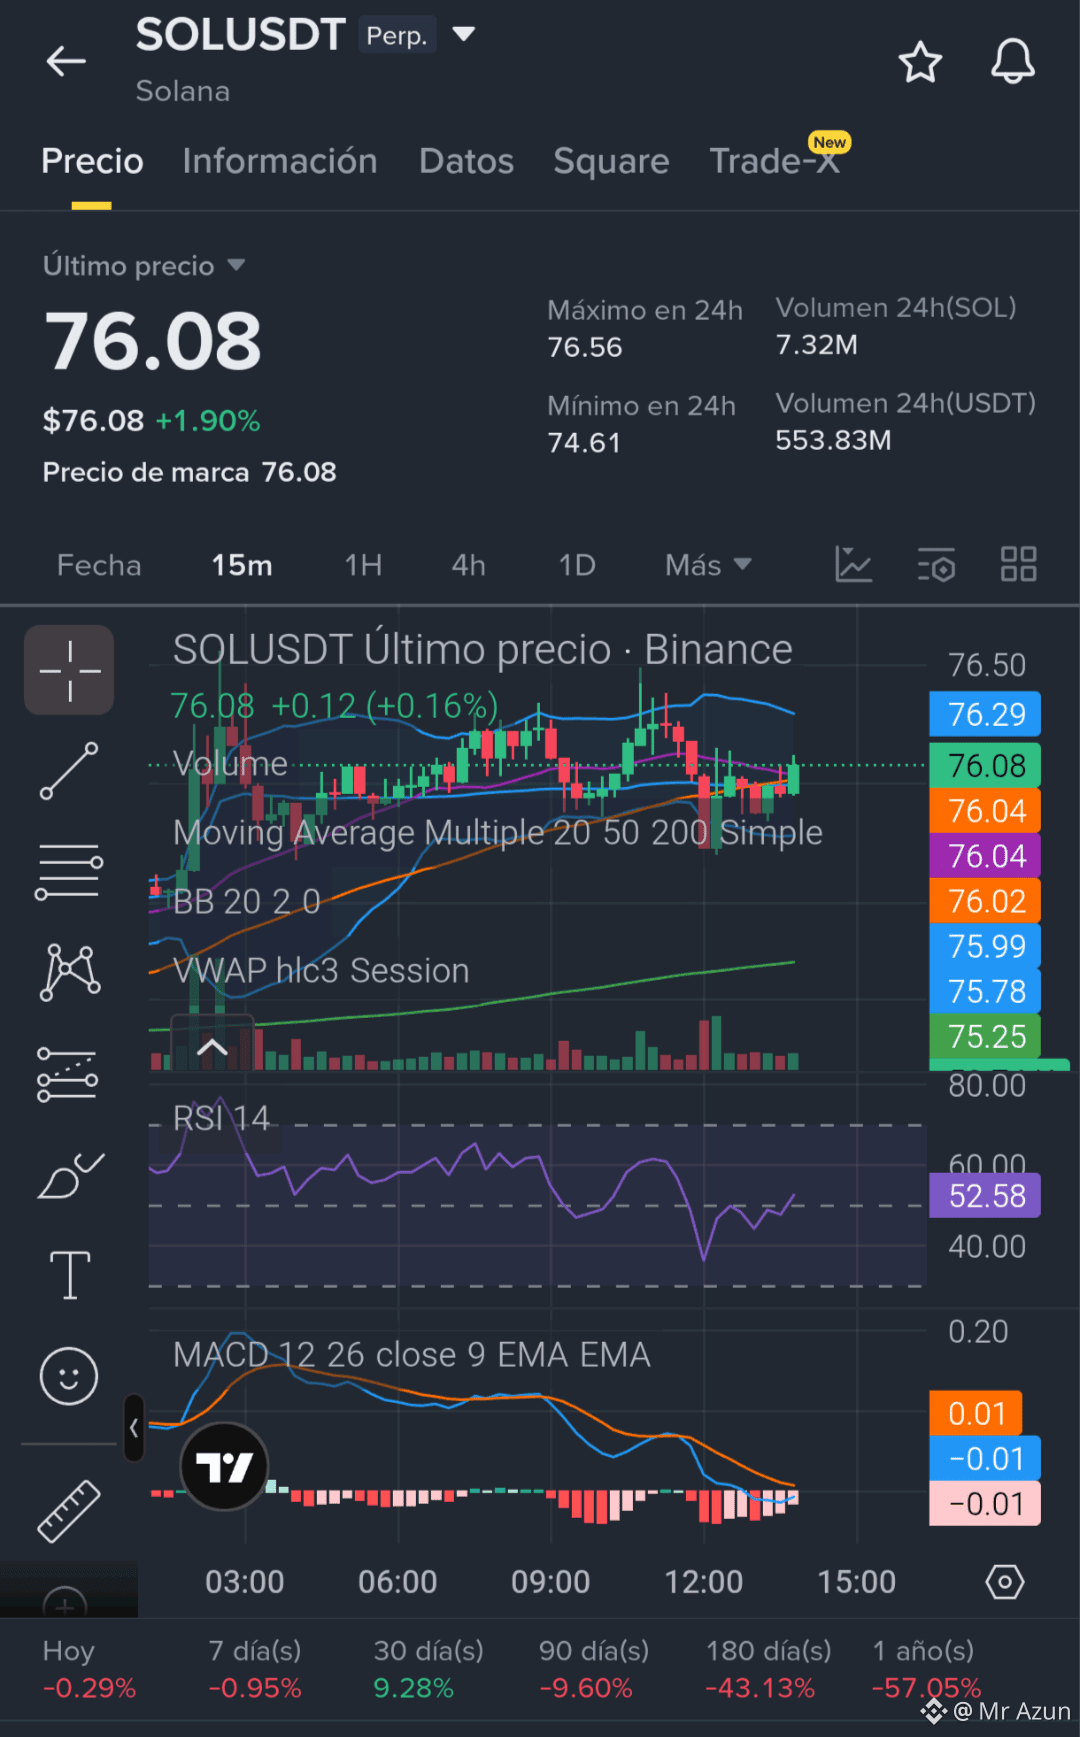Viewport: 1080px width, 1737px height.
Task: Select the crosshair cursor tool
Action: point(69,670)
